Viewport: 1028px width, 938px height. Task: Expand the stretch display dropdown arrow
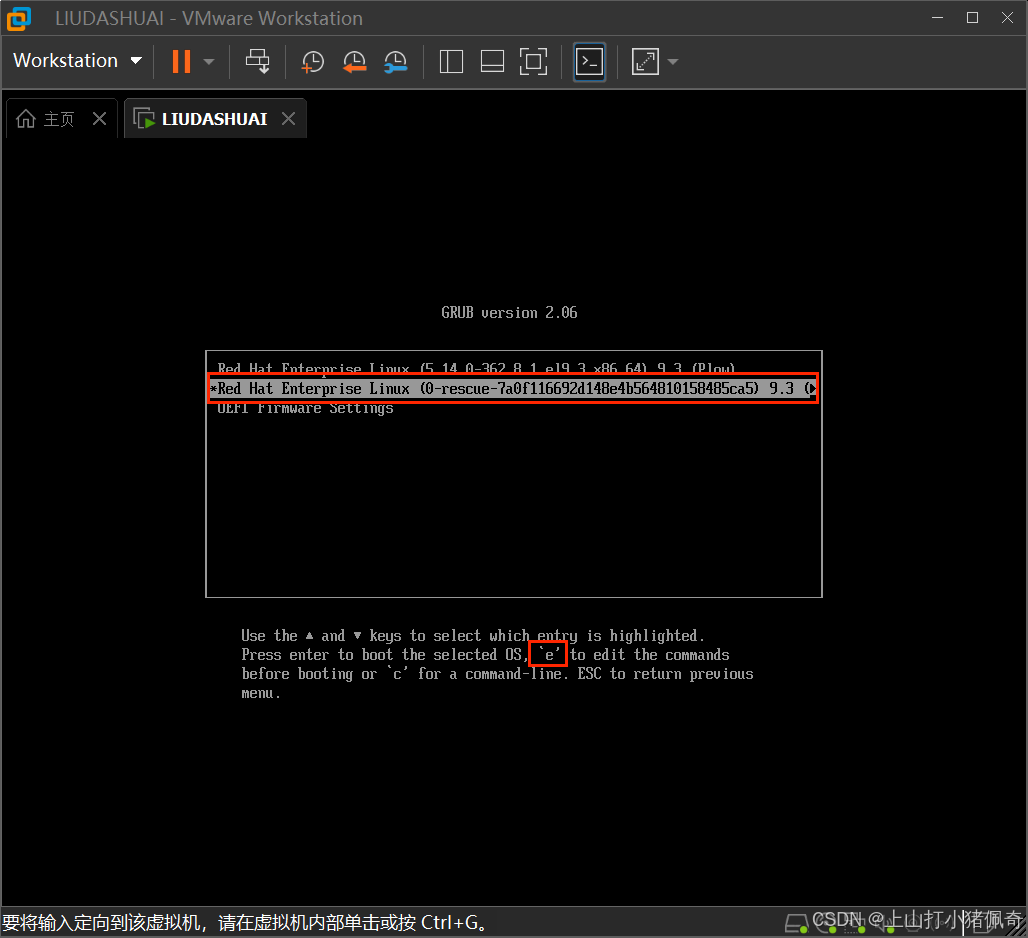tap(673, 62)
